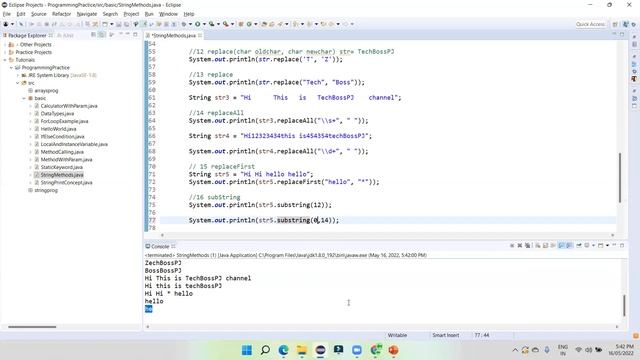Minimize the Console view panel

pos(614,245)
